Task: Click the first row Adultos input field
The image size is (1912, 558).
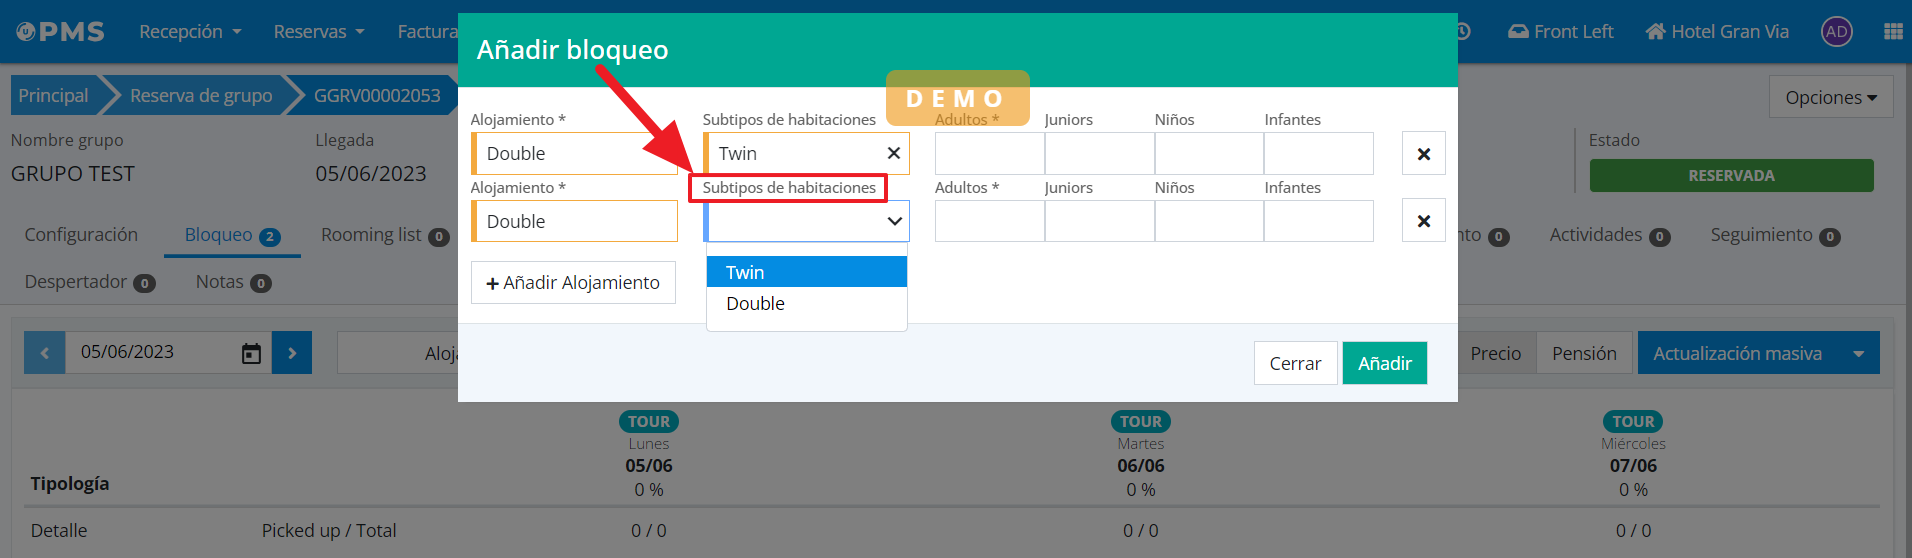Action: tap(989, 154)
